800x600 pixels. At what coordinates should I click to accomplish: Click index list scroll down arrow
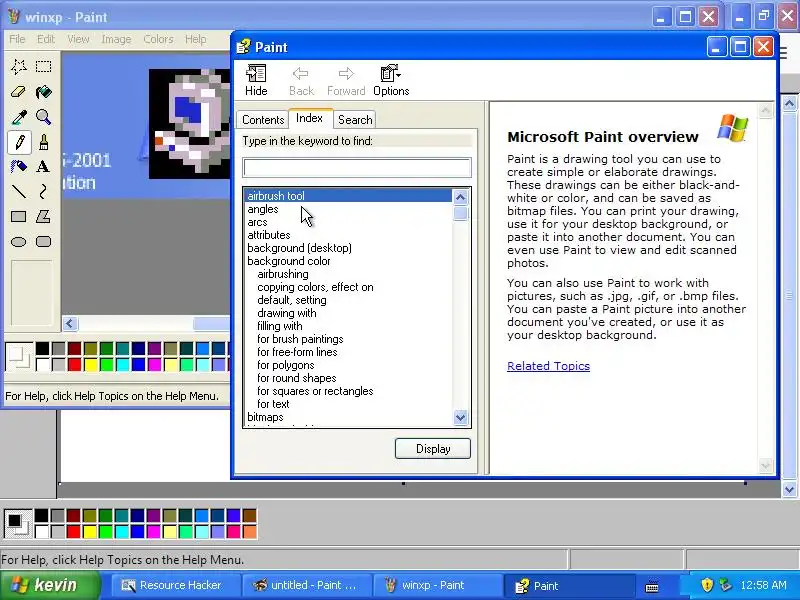[460, 418]
